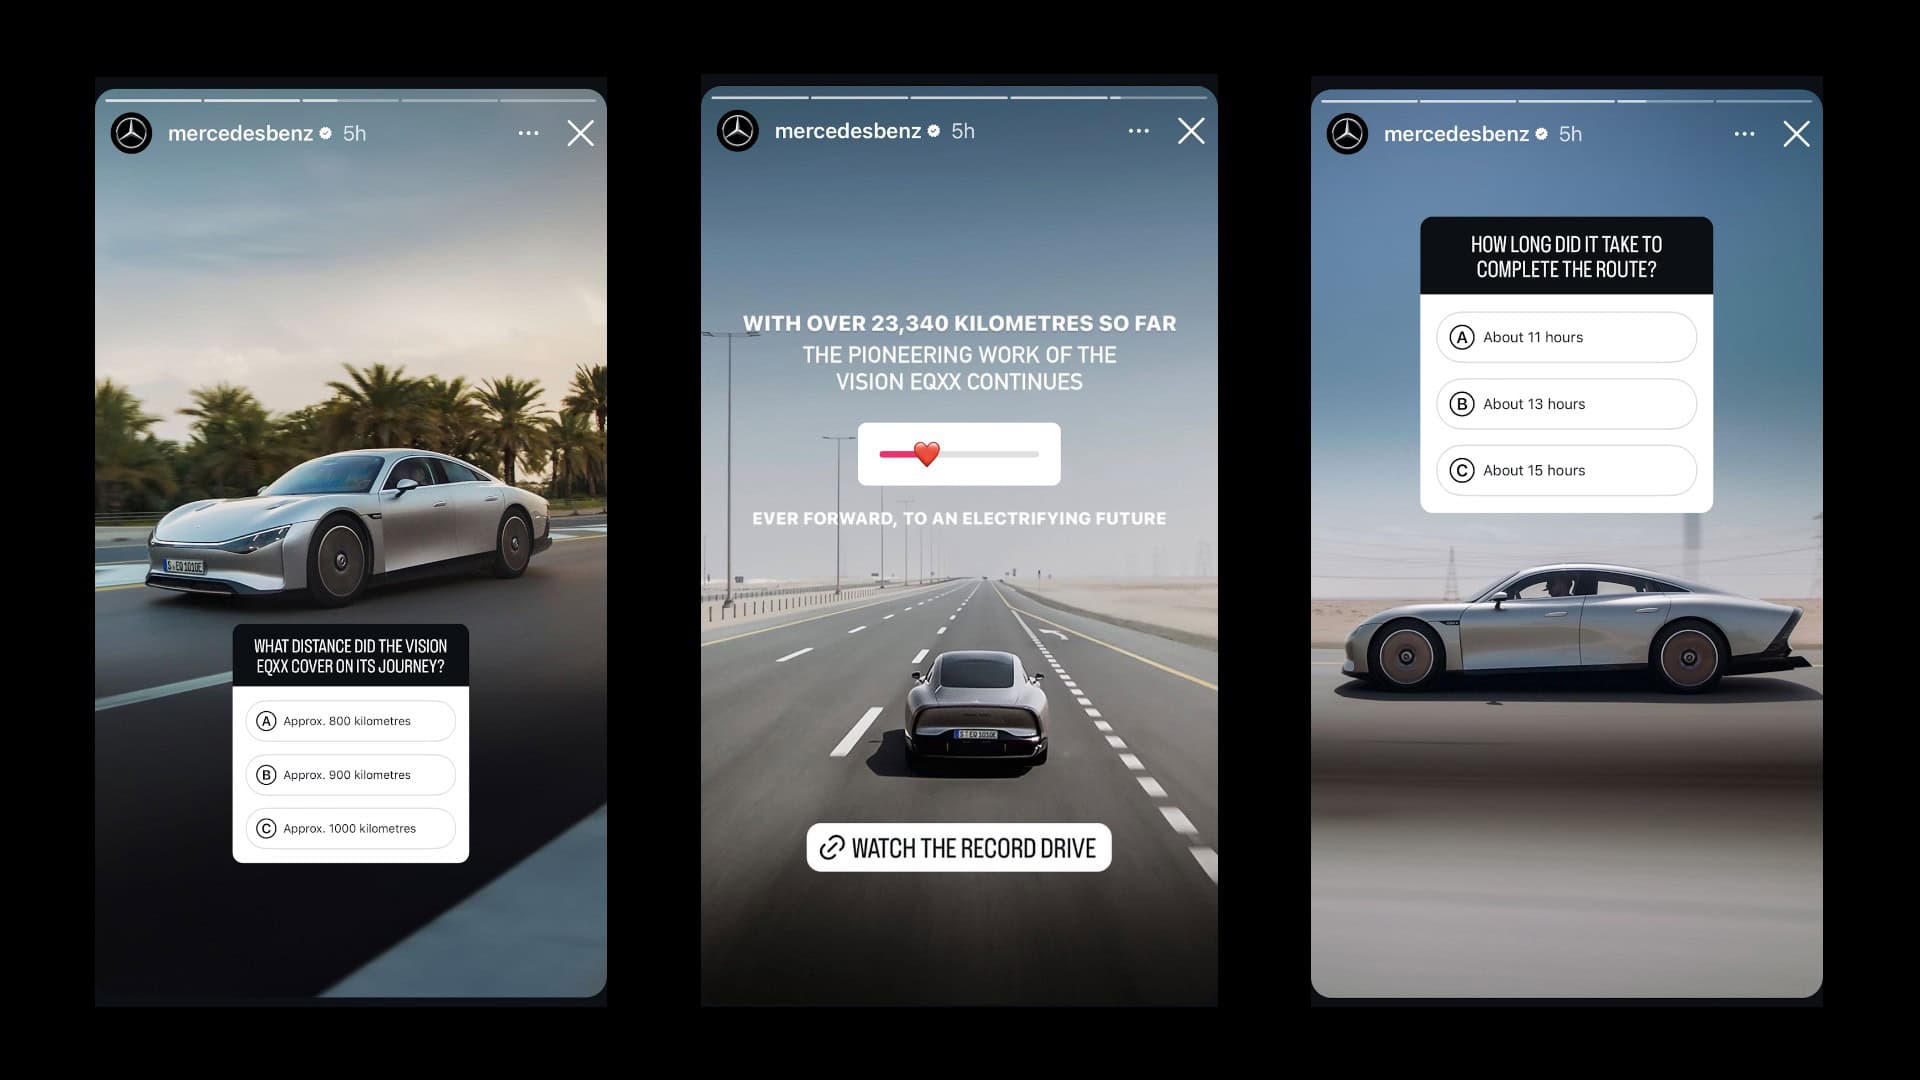The width and height of the screenshot is (1920, 1080).
Task: Click the three dots menu on left story
Action: point(529,133)
